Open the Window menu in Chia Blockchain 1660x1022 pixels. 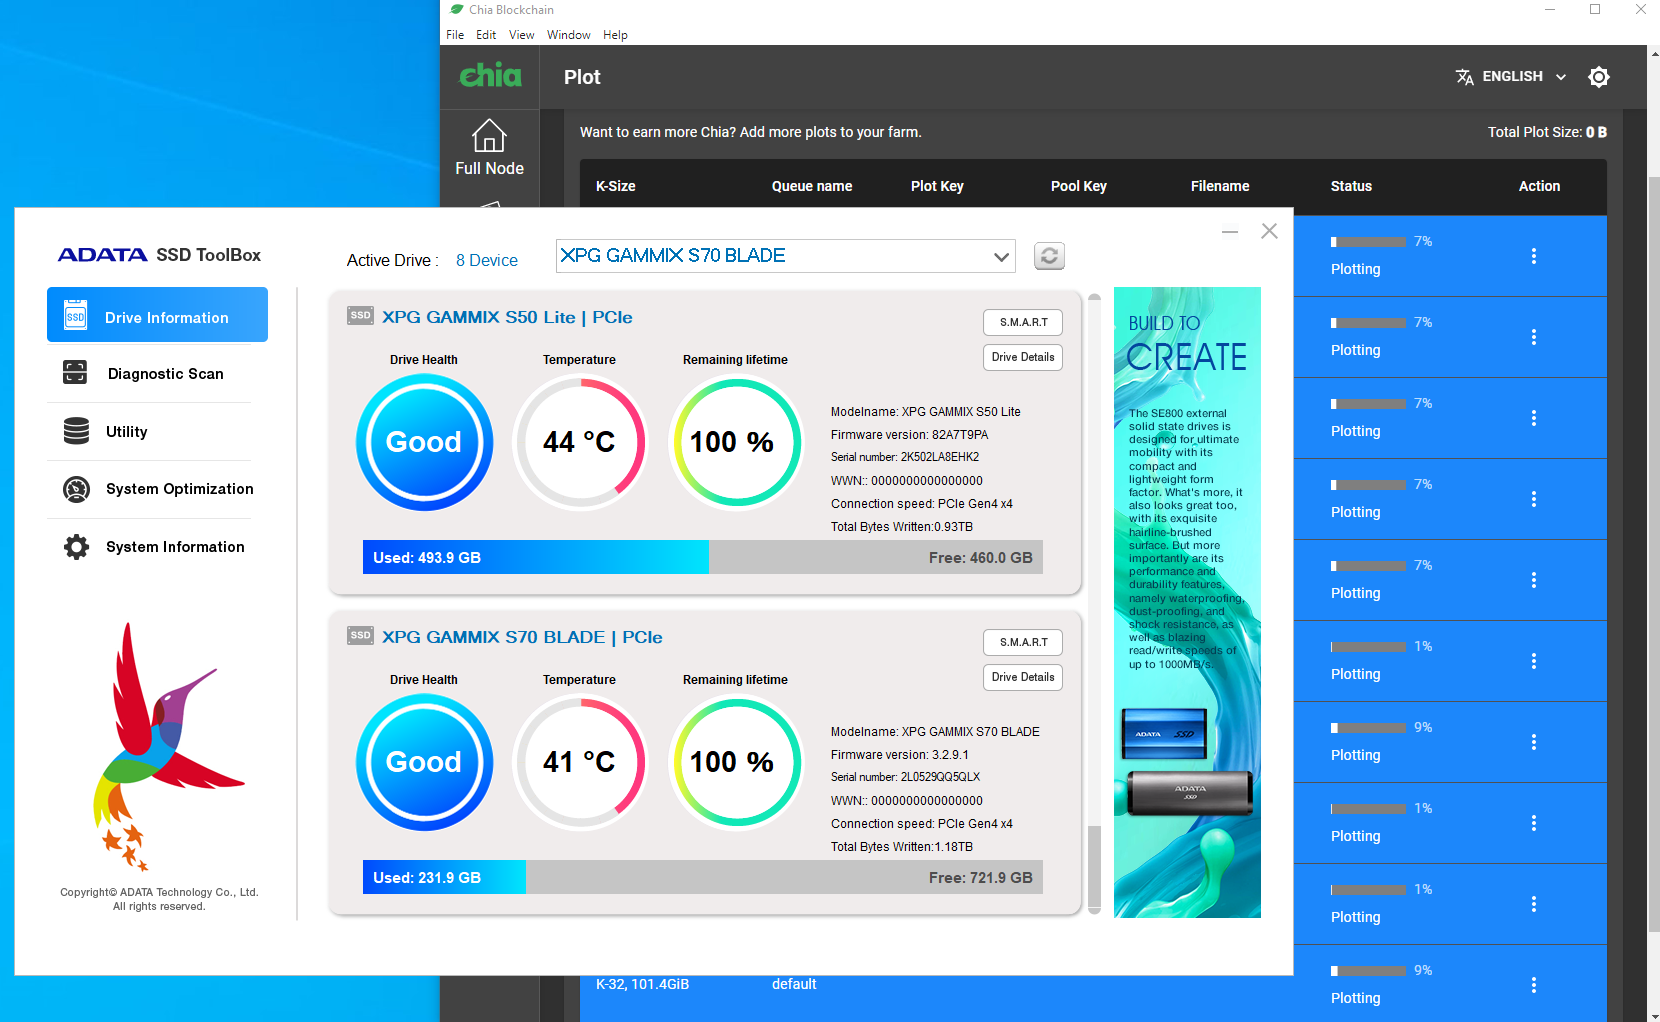(x=568, y=35)
